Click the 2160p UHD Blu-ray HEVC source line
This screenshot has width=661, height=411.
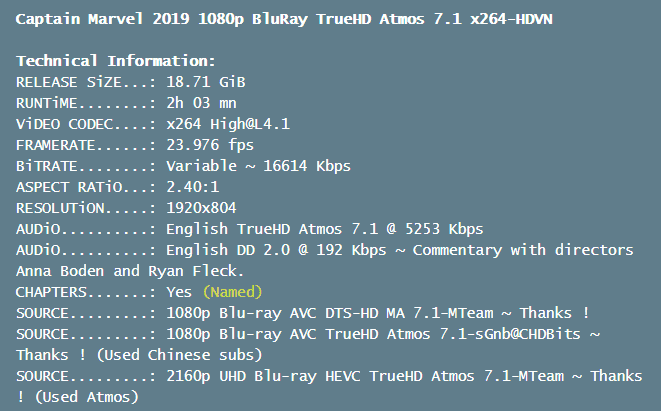(x=329, y=376)
